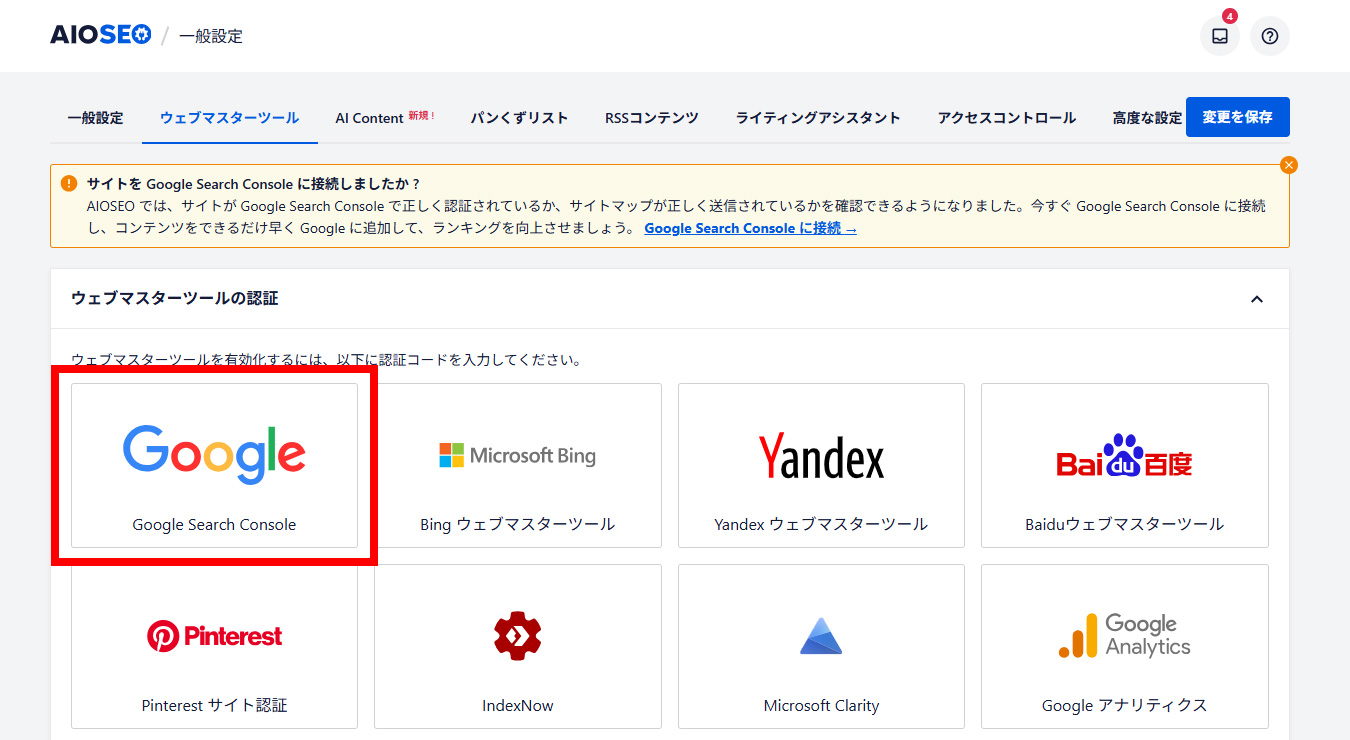Dismiss the yellow notification banner
This screenshot has height=740, width=1350.
[x=1289, y=165]
